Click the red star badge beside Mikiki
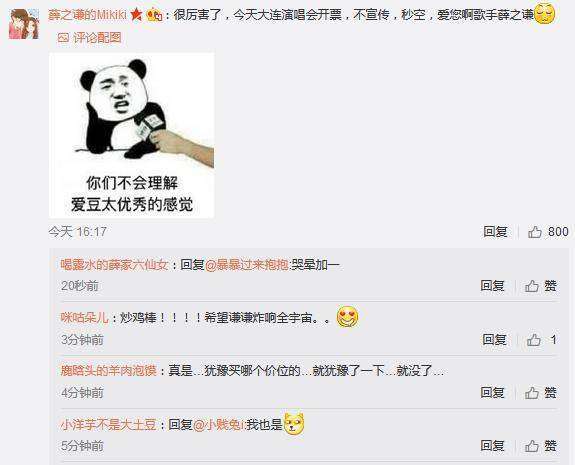575x465 pixels. pos(136,15)
